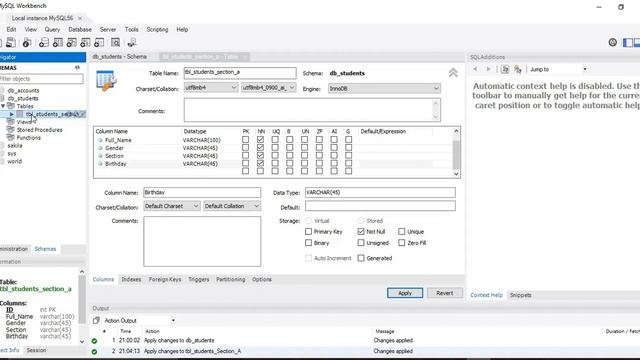Open the object inspector toolbar icon

[27, 42]
